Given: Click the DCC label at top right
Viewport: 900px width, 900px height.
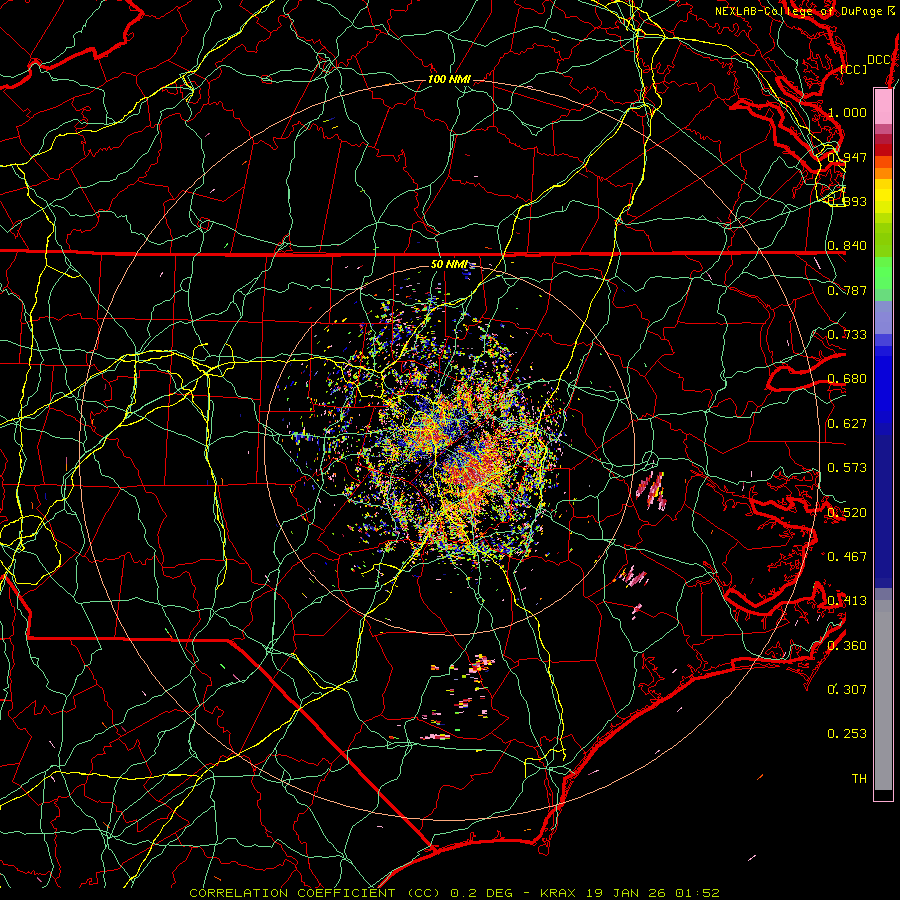Looking at the screenshot, I should [879, 60].
